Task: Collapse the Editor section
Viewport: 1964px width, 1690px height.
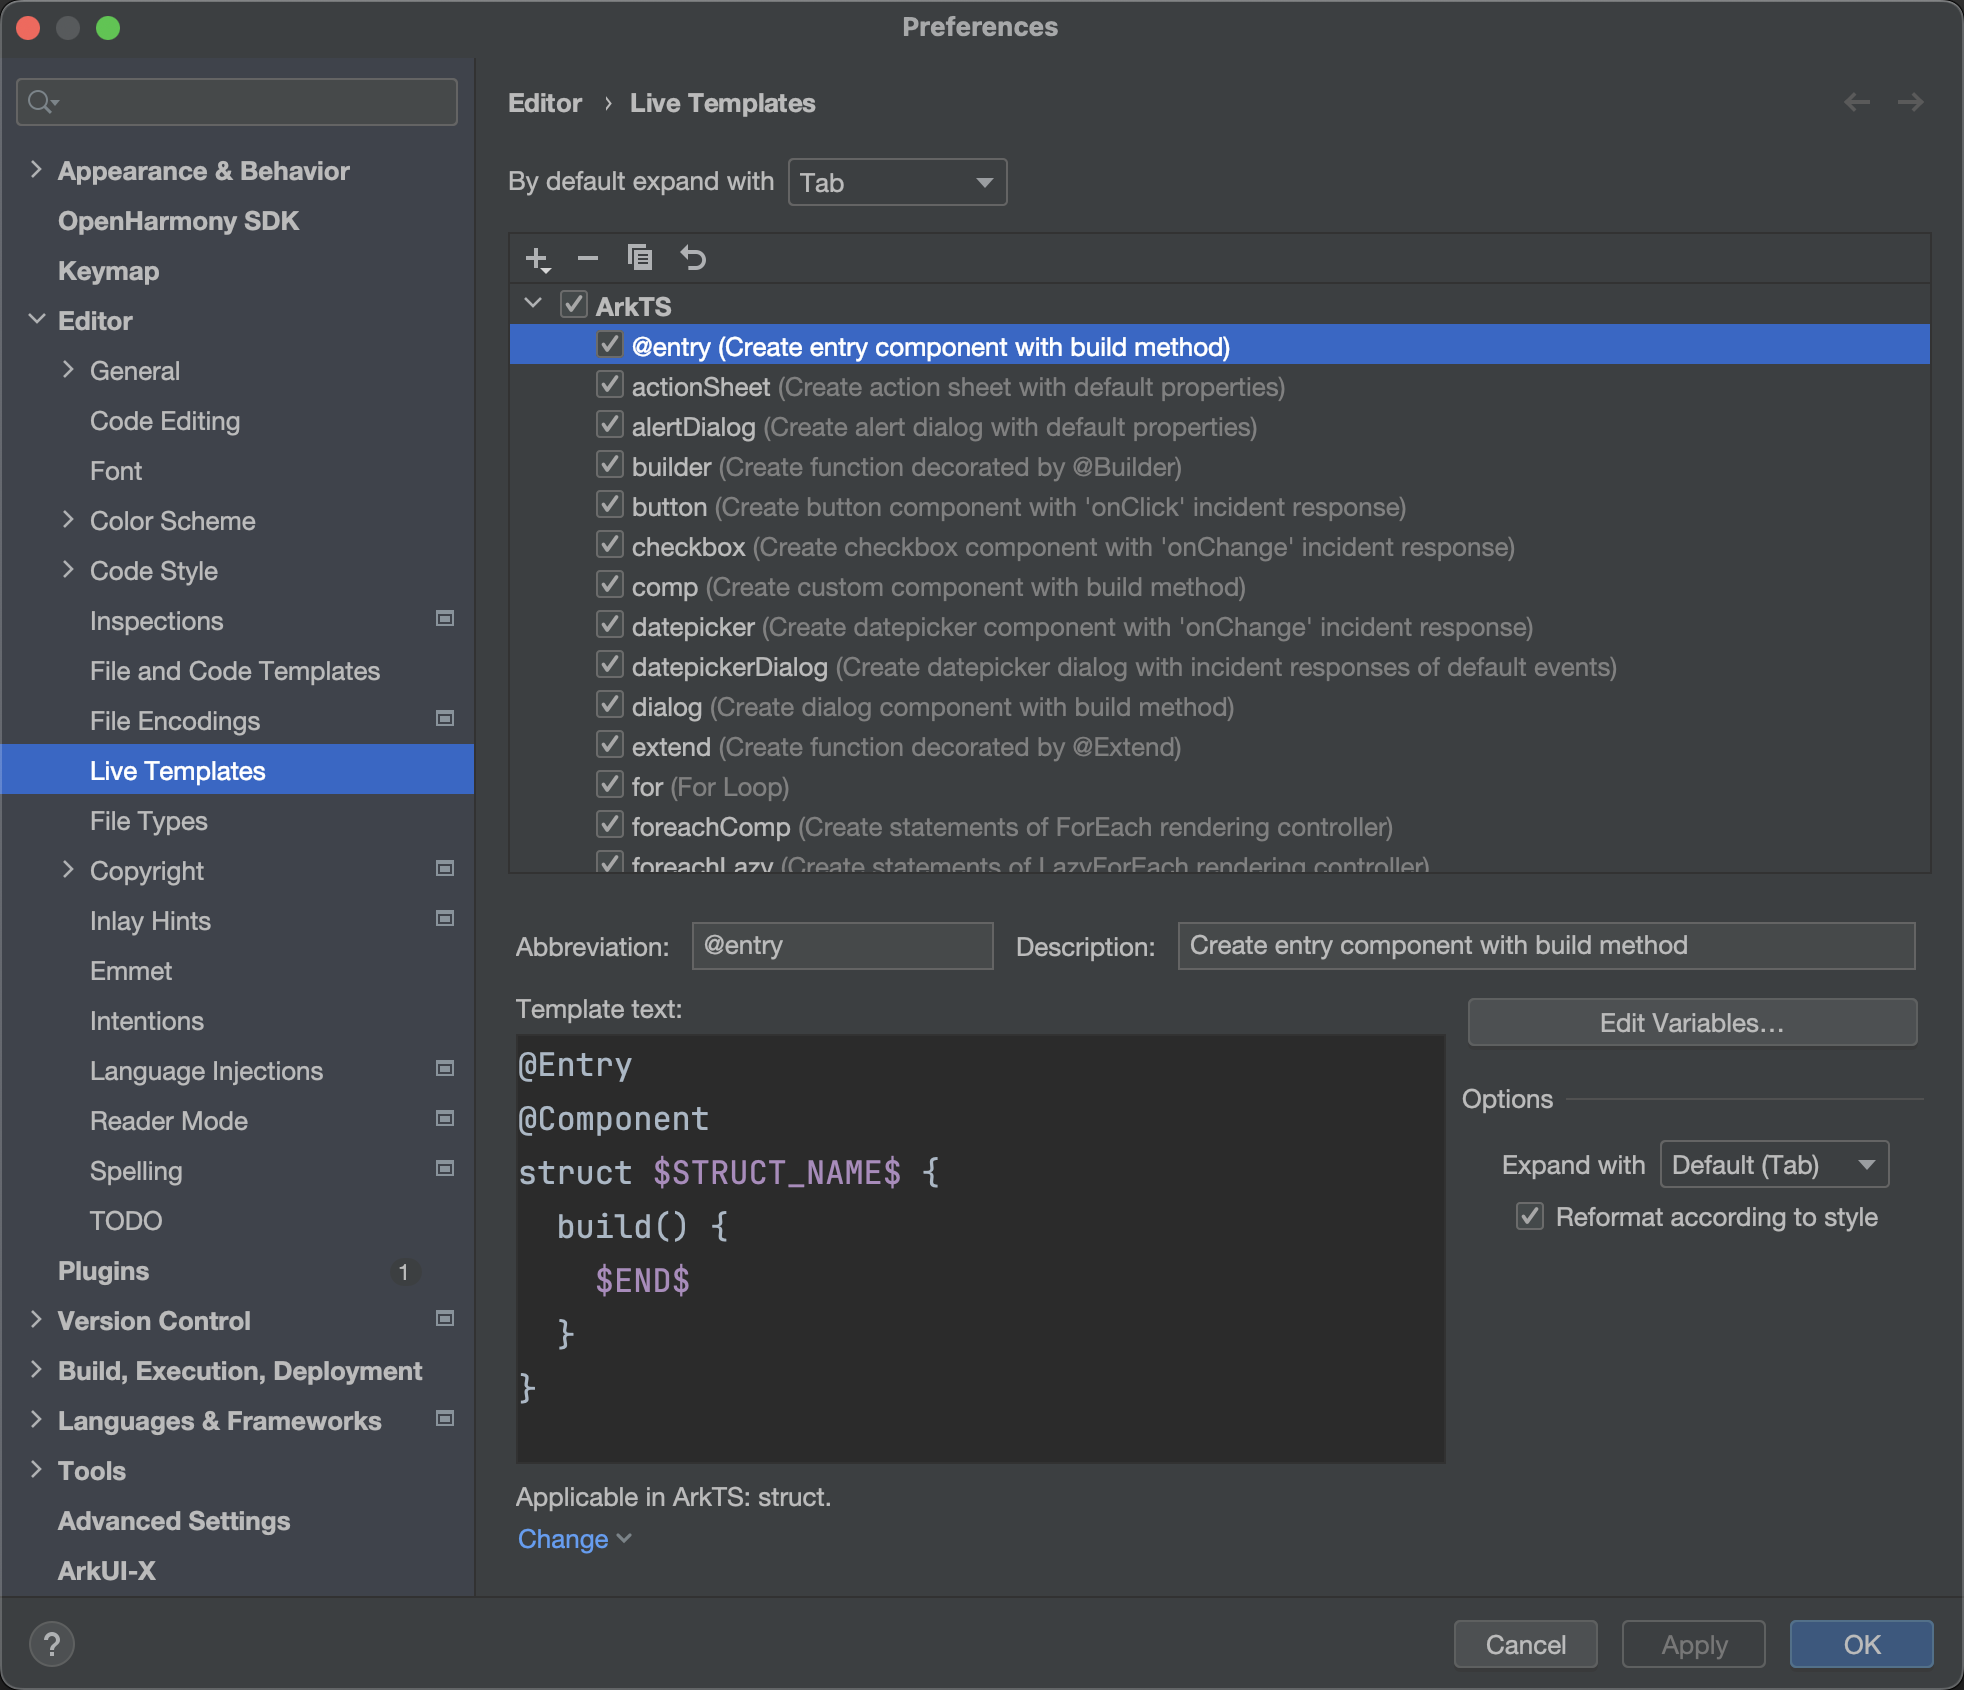Action: click(x=36, y=320)
